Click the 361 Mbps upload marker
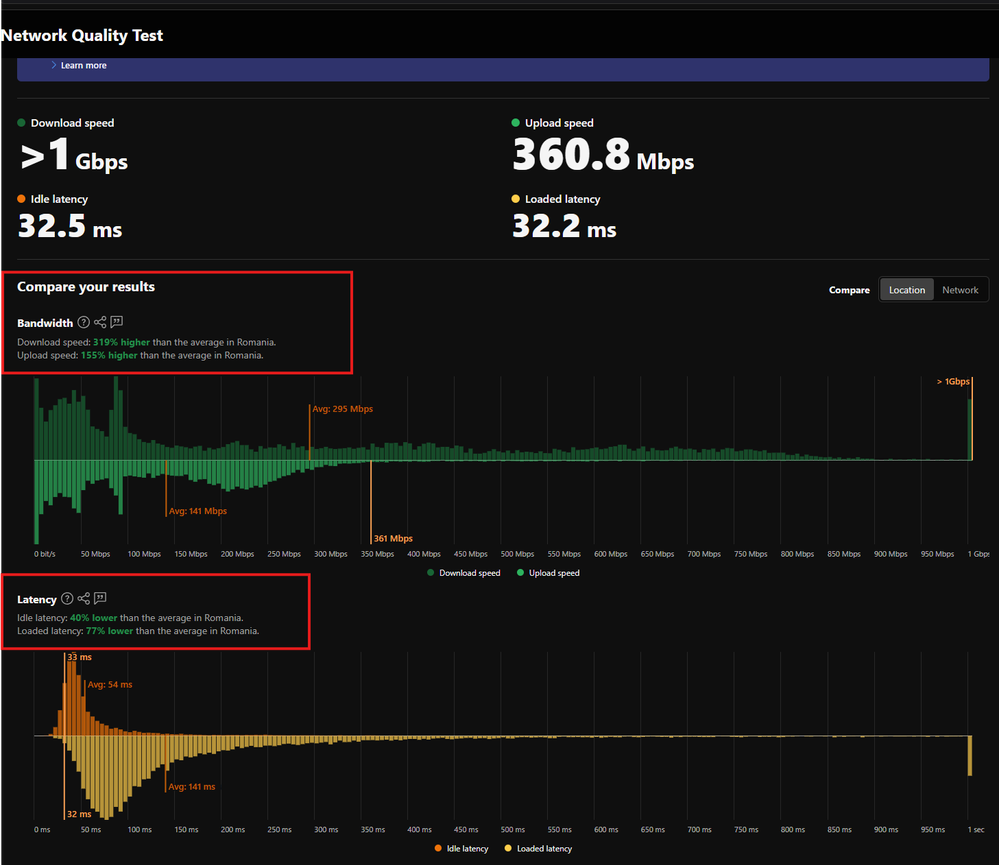This screenshot has width=999, height=865. coord(393,538)
